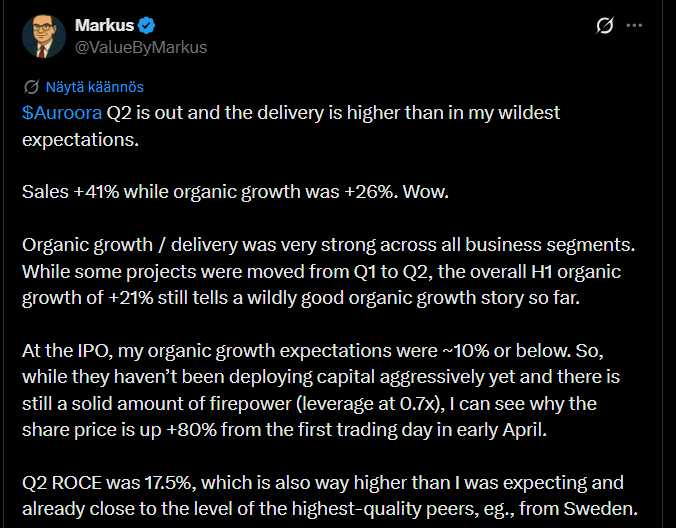Image resolution: width=676 pixels, height=528 pixels.
Task: Open the @ValueByMarkus handle
Action: tap(141, 47)
